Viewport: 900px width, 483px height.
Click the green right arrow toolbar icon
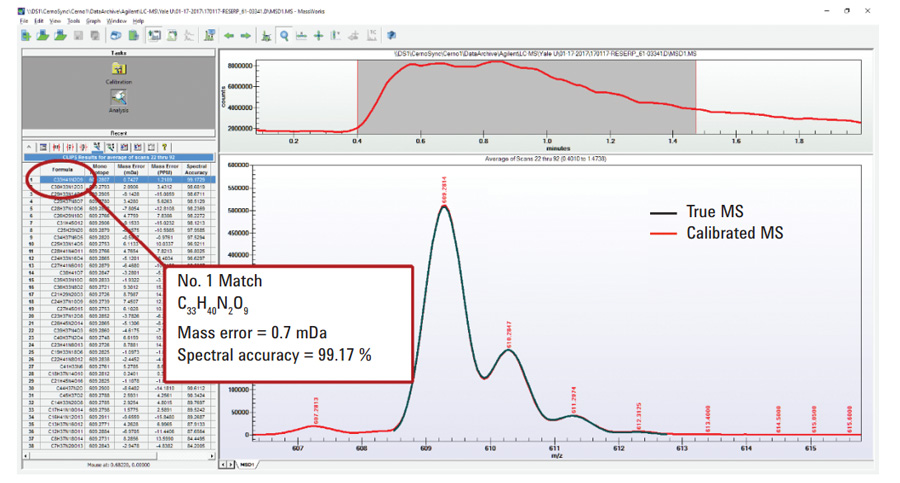click(246, 36)
